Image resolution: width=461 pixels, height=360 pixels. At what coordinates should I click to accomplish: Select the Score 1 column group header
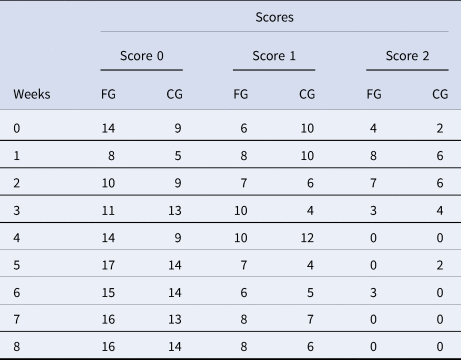pos(274,56)
